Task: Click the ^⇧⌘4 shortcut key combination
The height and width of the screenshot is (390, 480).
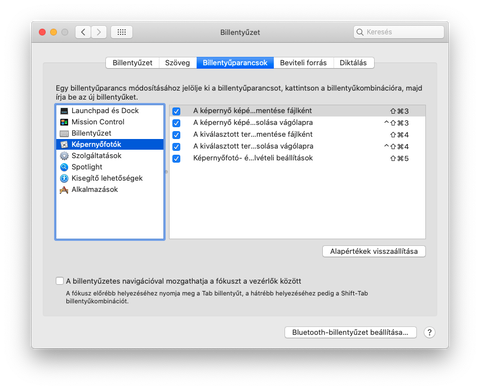Action: 396,147
